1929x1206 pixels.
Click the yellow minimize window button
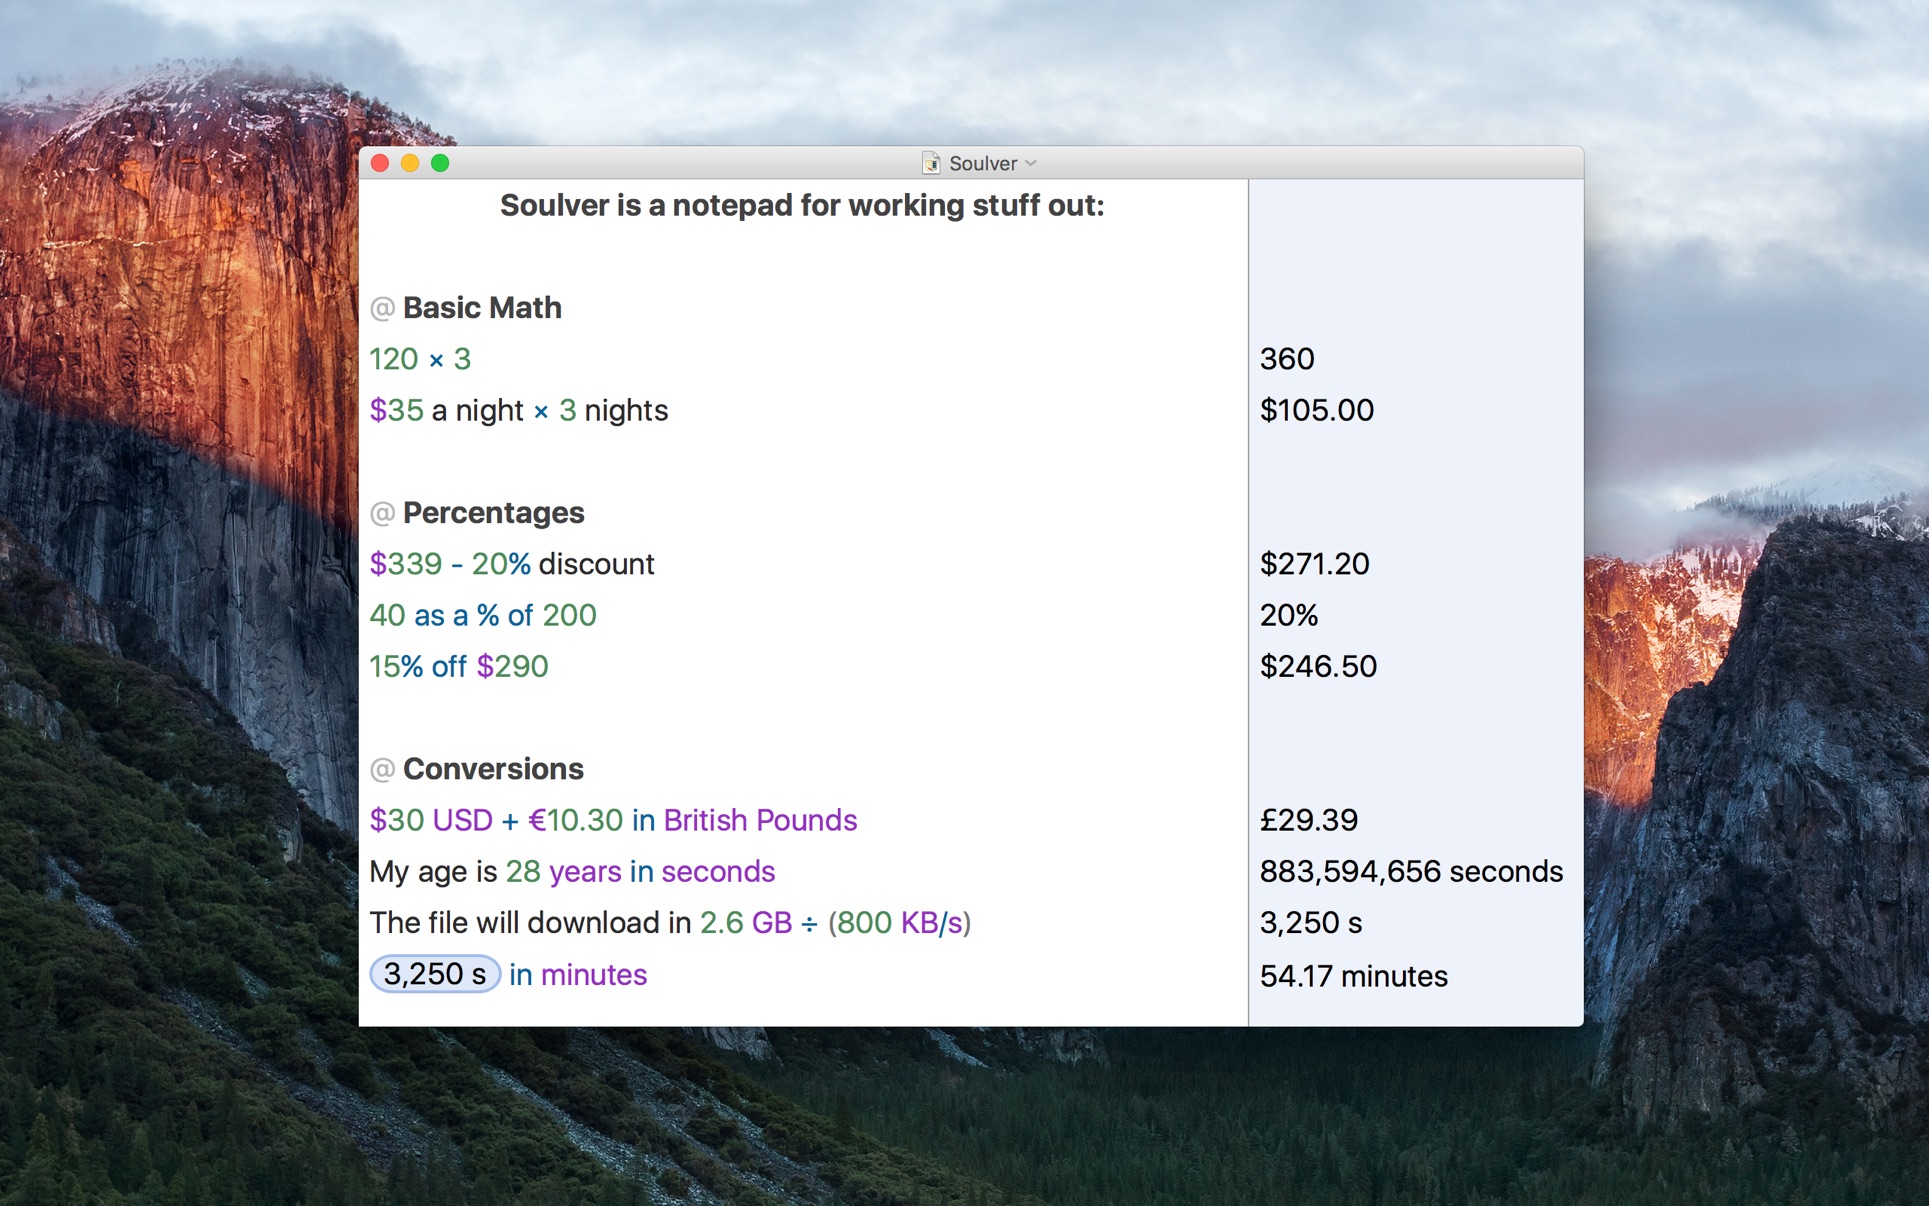[410, 163]
